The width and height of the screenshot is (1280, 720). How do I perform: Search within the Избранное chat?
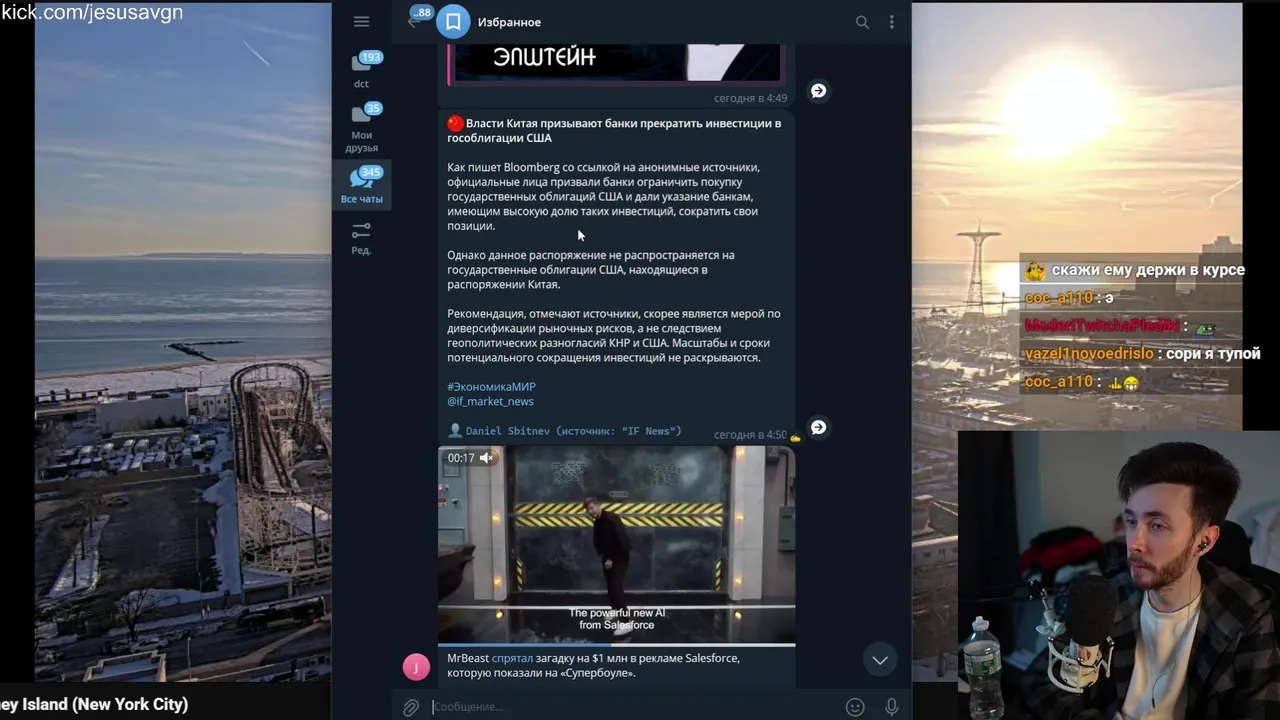click(862, 22)
